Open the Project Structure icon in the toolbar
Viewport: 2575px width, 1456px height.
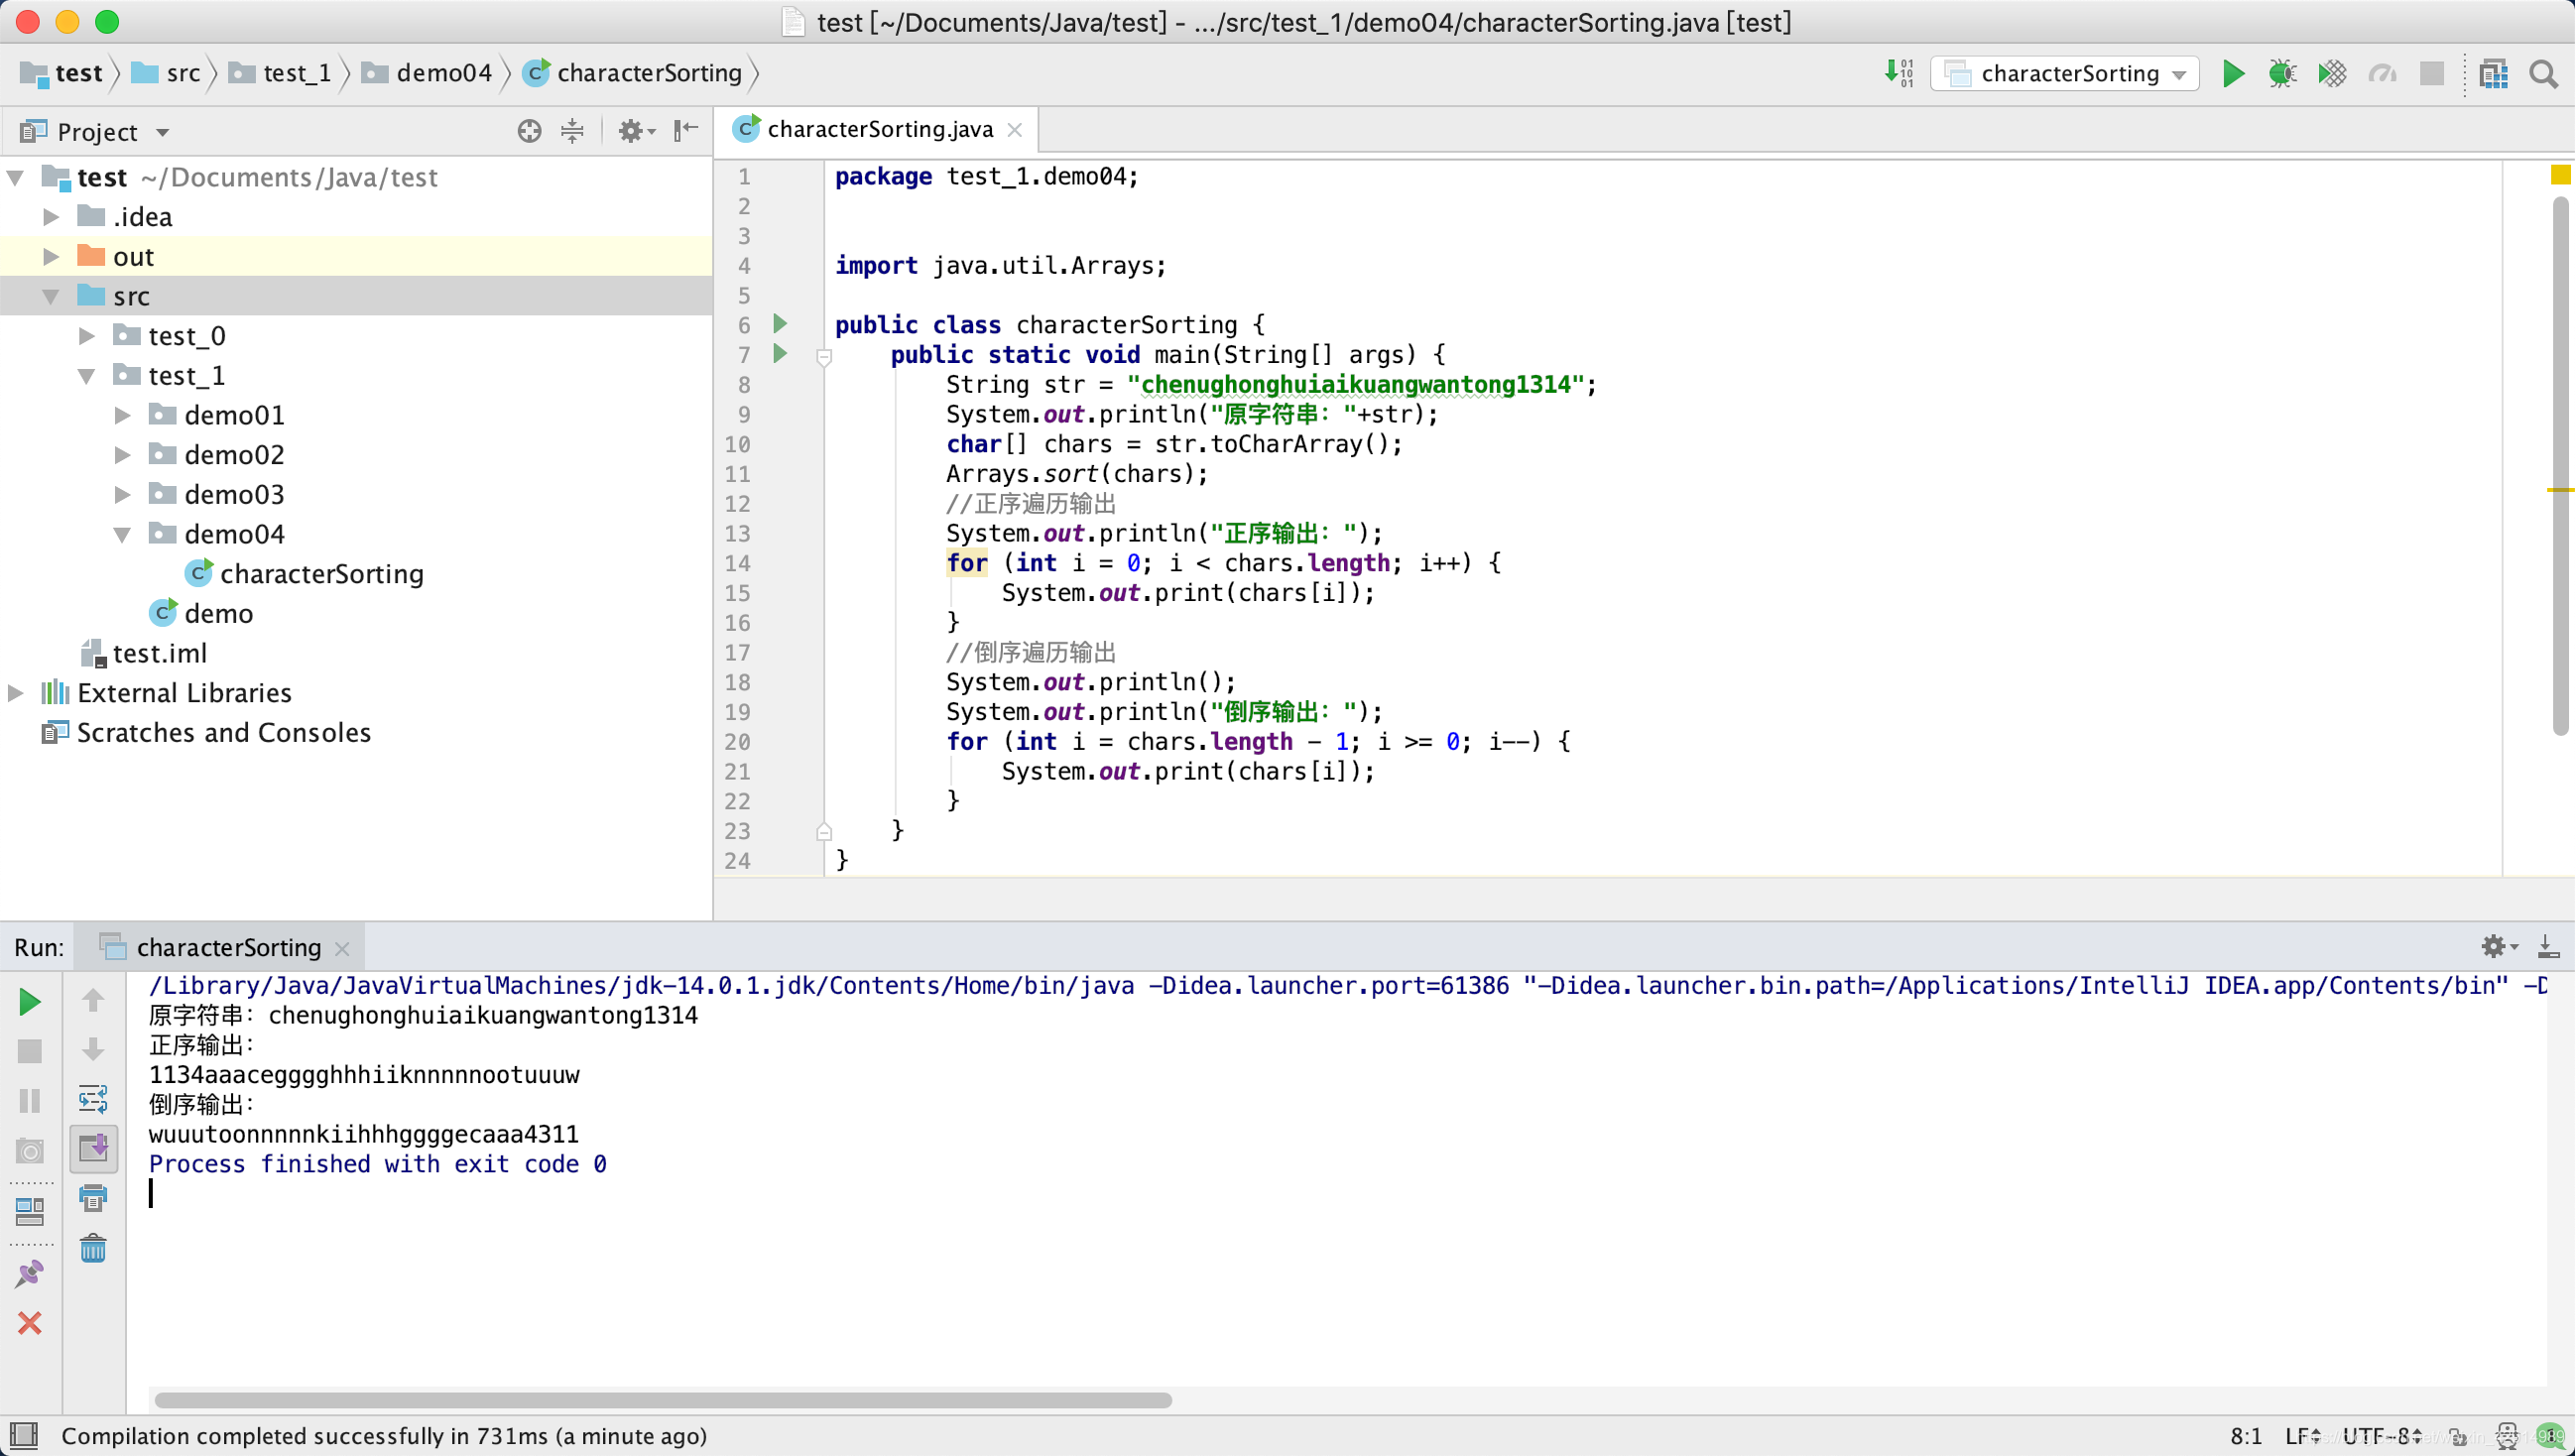pyautogui.click(x=2494, y=73)
